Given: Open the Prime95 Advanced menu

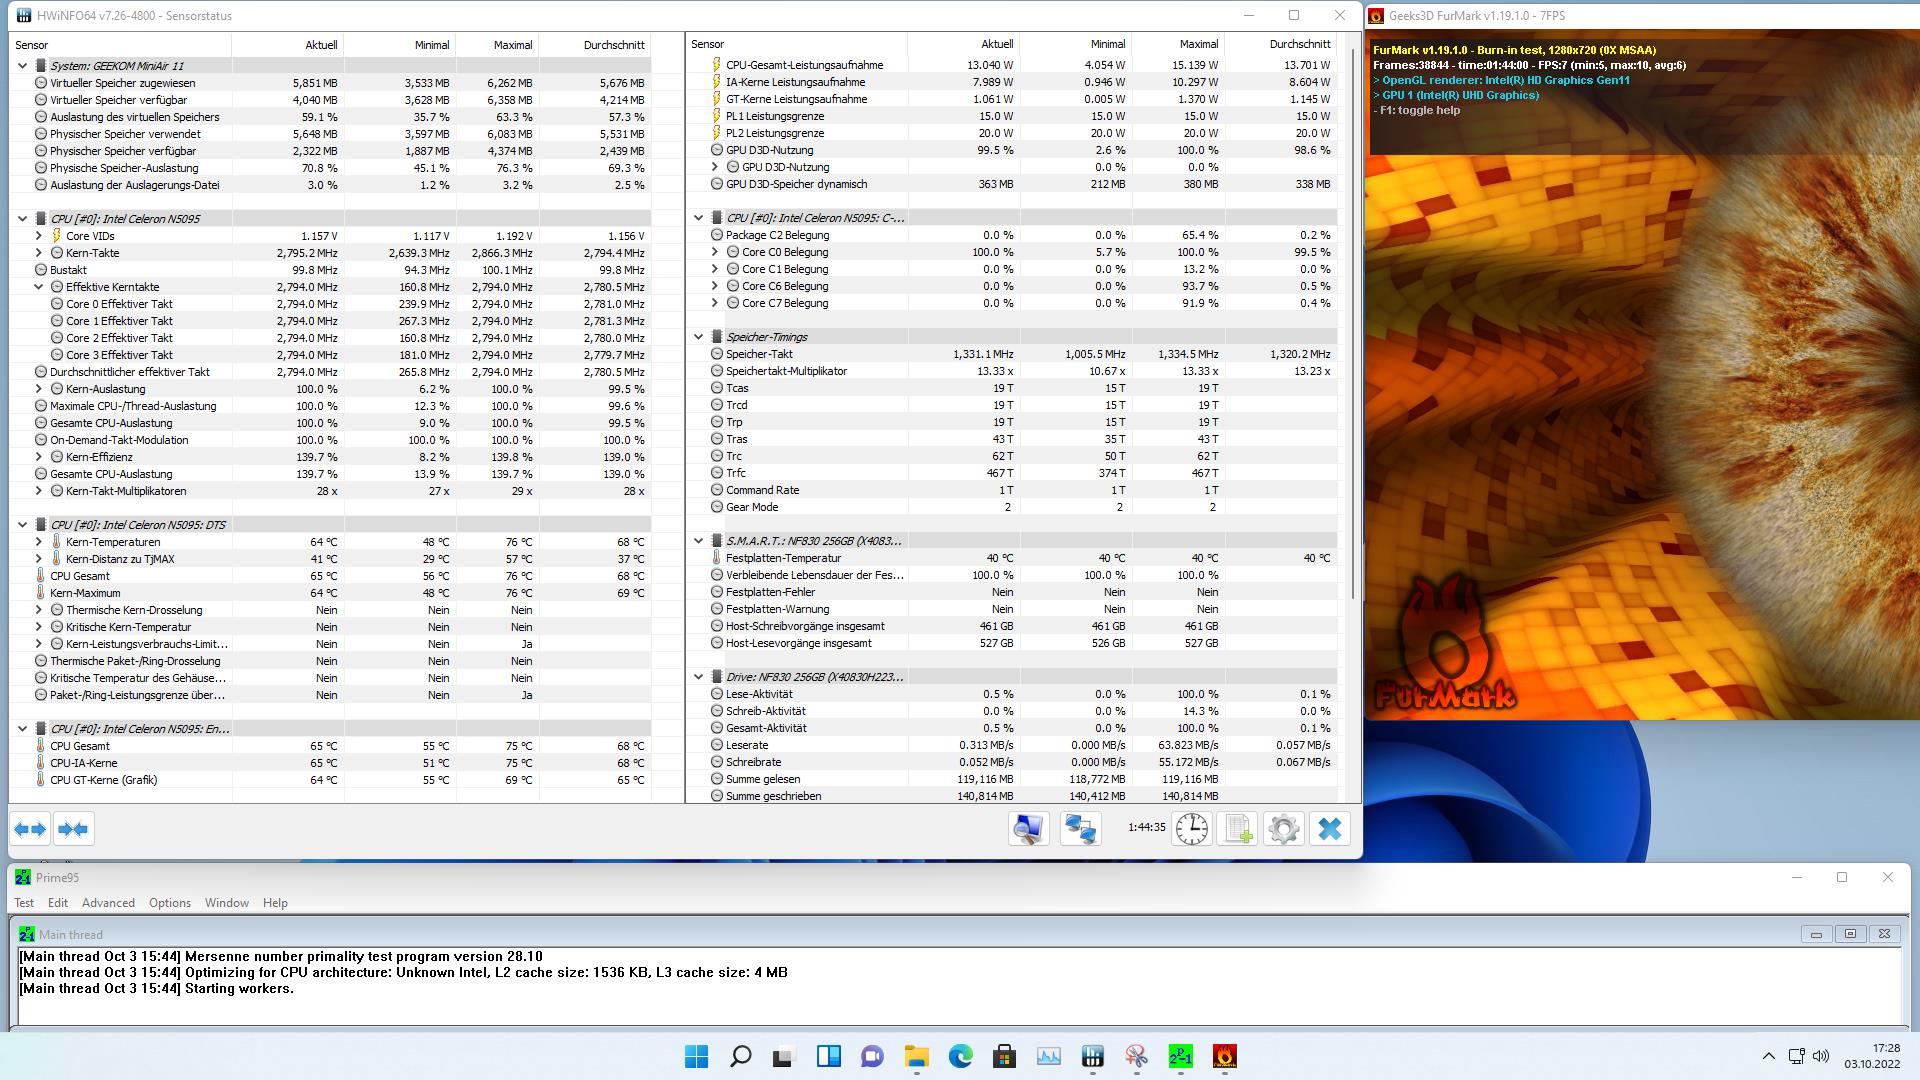Looking at the screenshot, I should (x=108, y=902).
